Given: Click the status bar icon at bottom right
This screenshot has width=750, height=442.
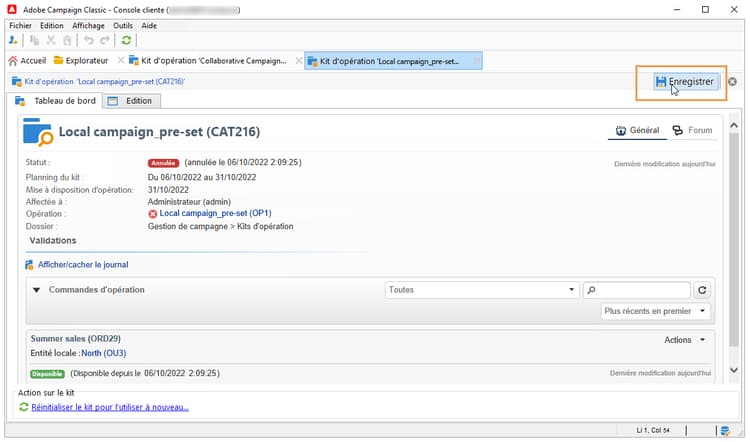Looking at the screenshot, I should pos(725,431).
